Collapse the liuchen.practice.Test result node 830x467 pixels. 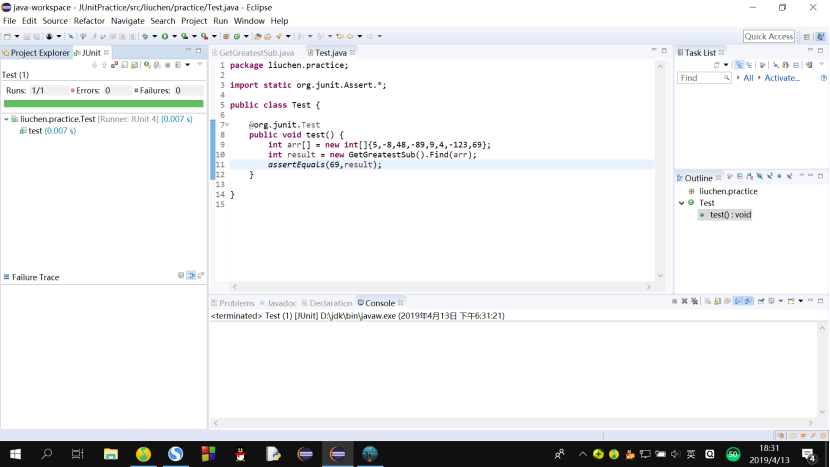[6, 119]
